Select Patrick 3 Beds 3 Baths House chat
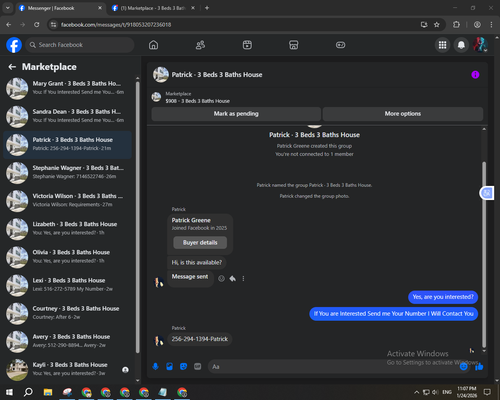The width and height of the screenshot is (500, 400). tap(67, 145)
